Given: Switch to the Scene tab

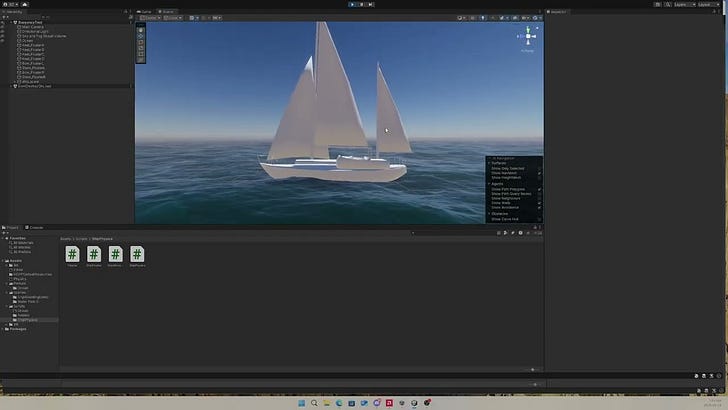Looking at the screenshot, I should (166, 12).
